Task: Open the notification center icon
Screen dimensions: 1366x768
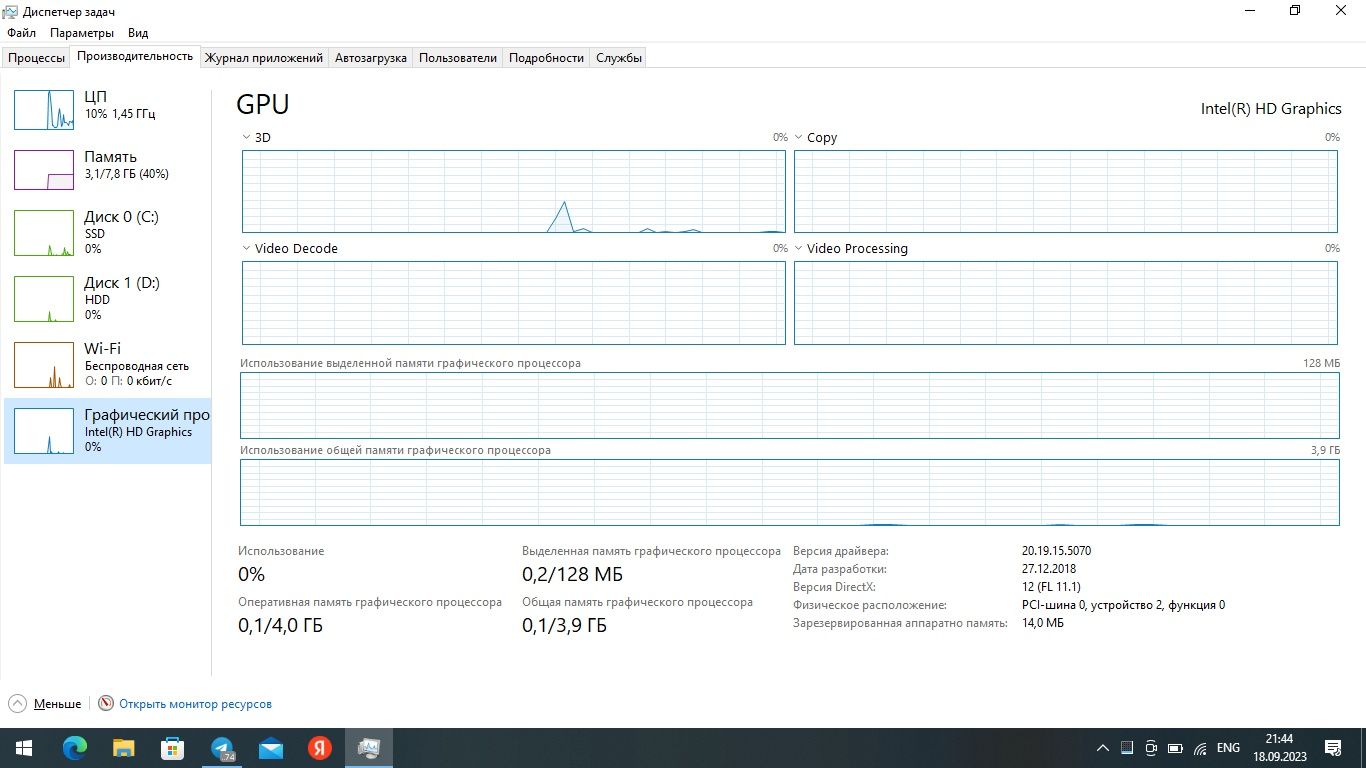Action: pos(1333,748)
